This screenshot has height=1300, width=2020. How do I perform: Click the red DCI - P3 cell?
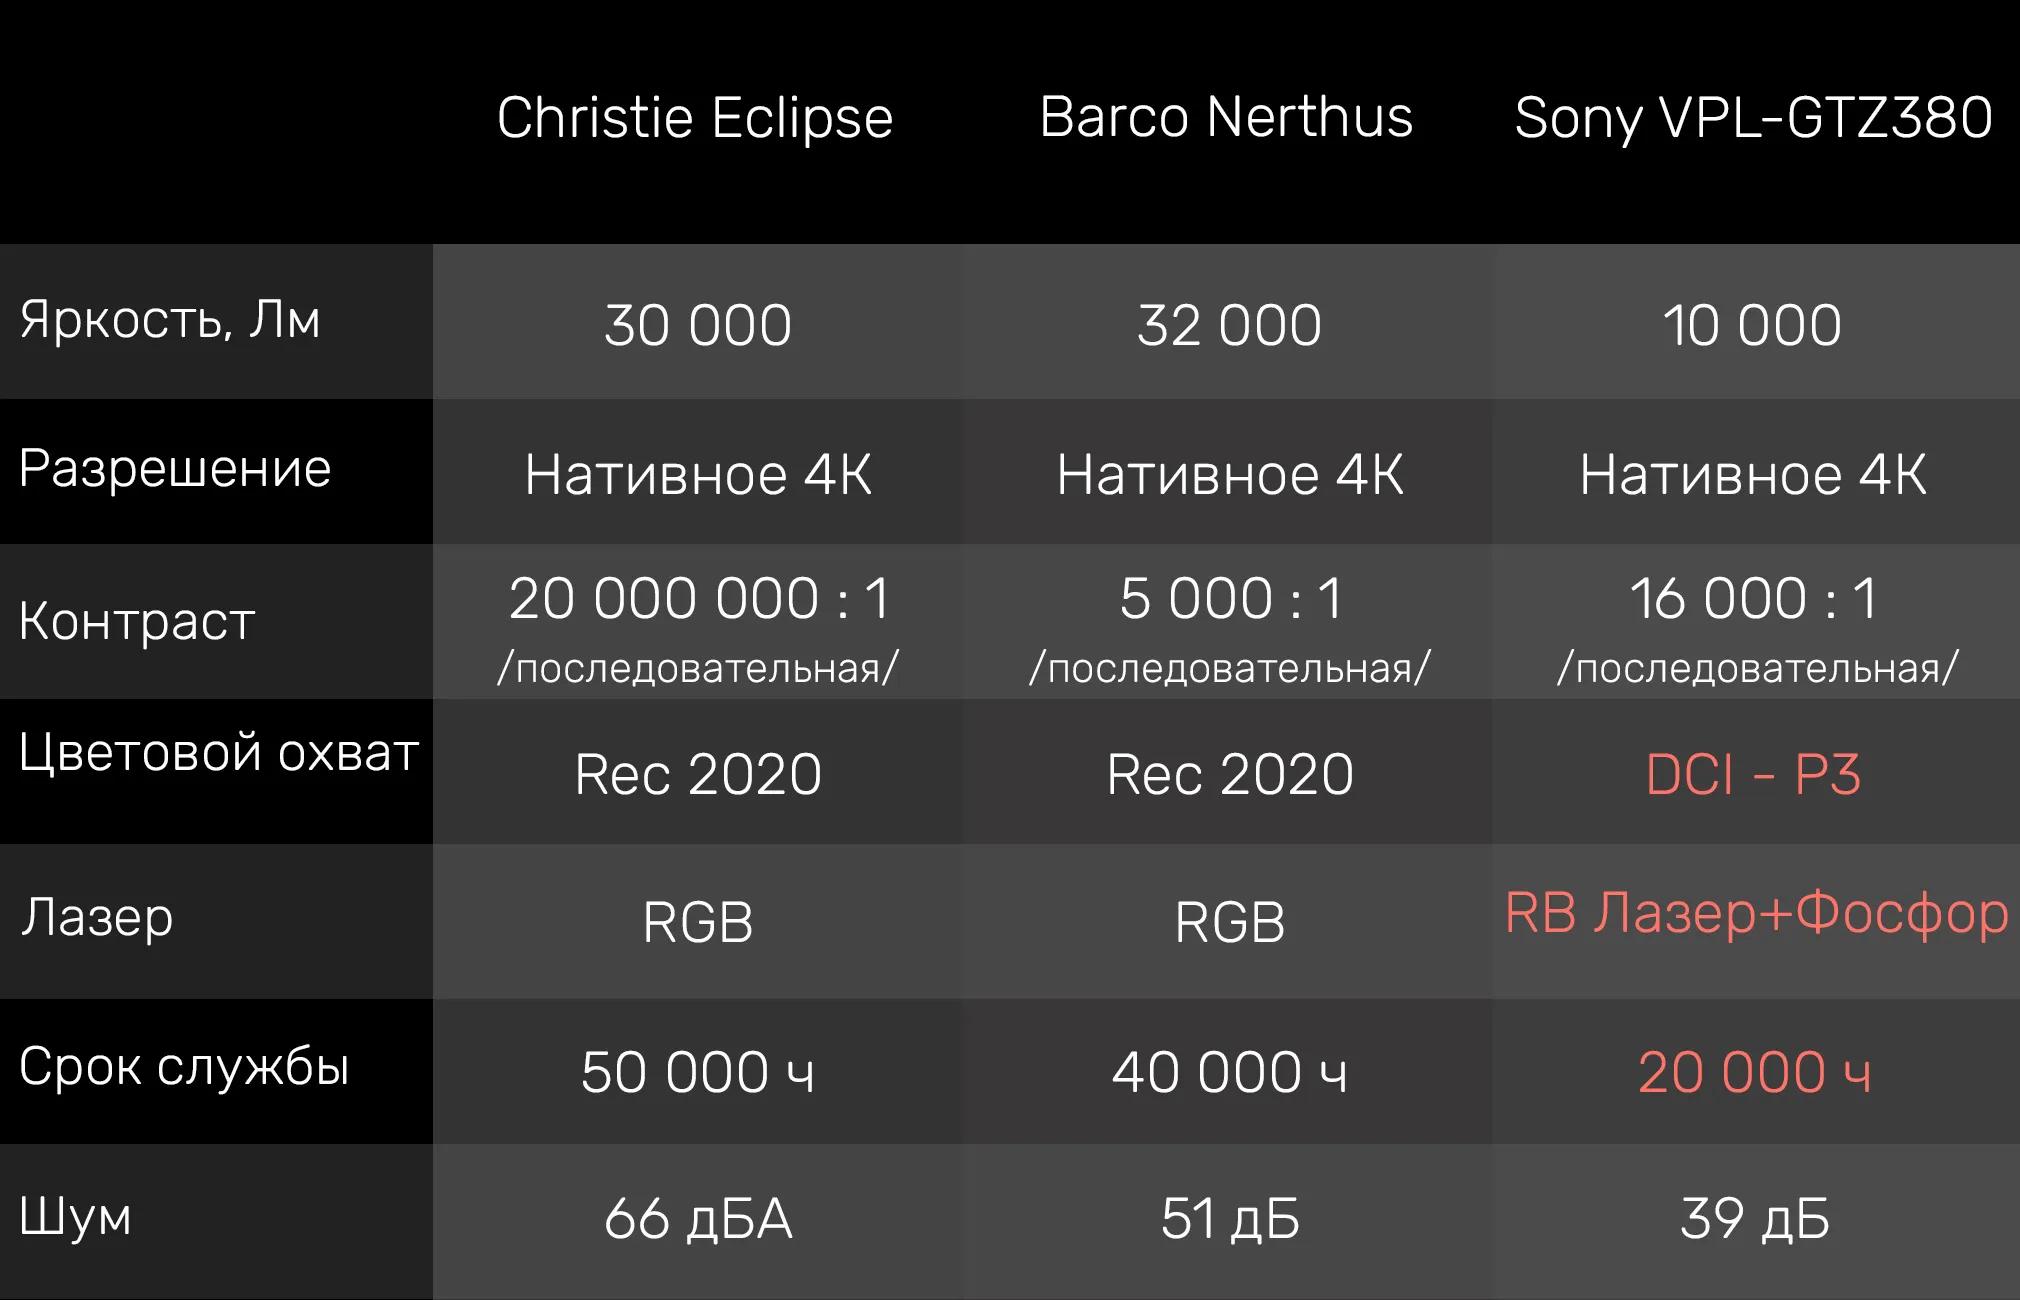(x=1753, y=774)
